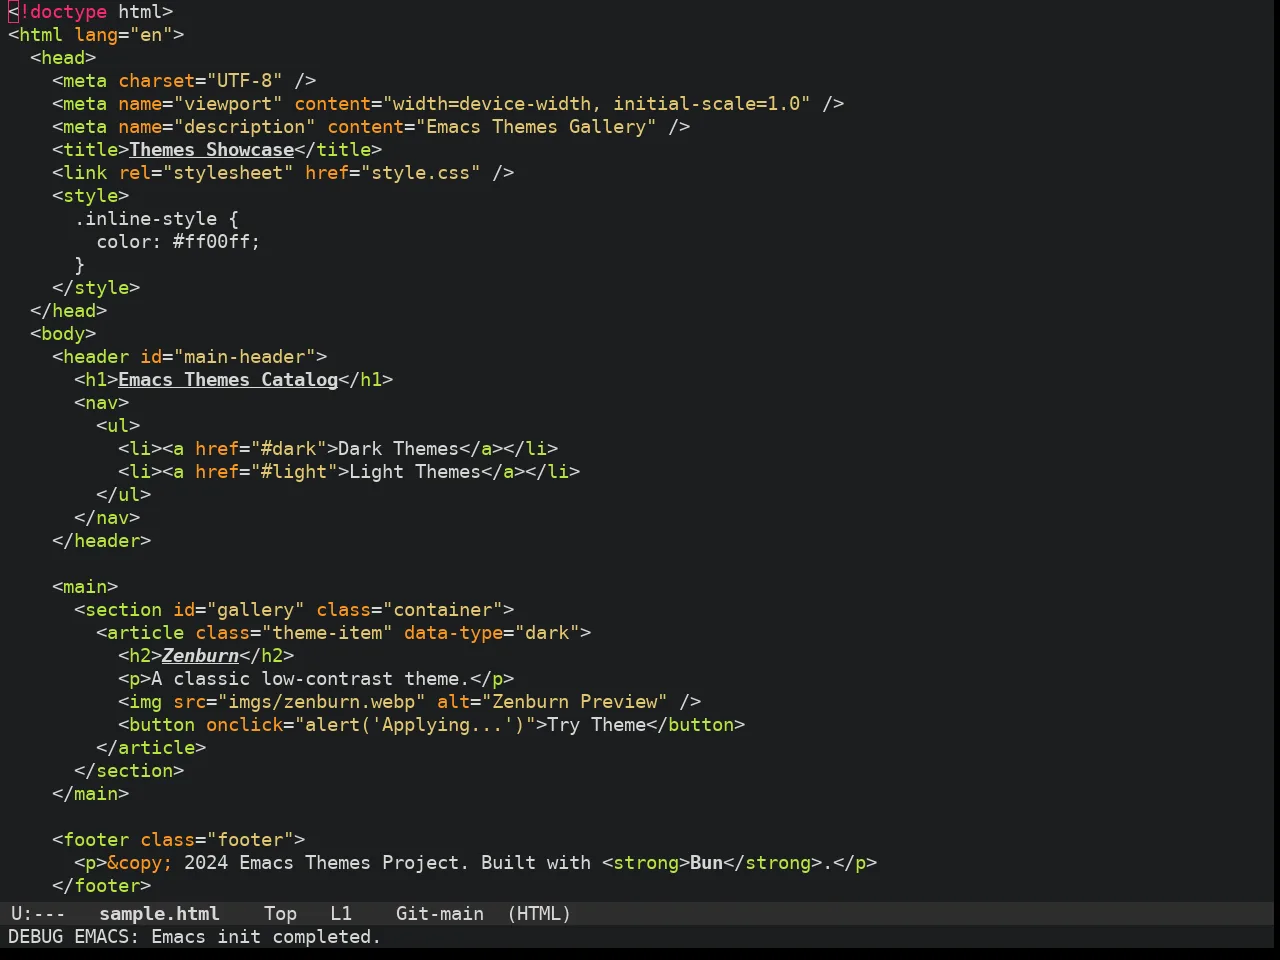Viewport: 1280px width, 960px height.
Task: Click the #ff00ff color value
Action: (212, 241)
